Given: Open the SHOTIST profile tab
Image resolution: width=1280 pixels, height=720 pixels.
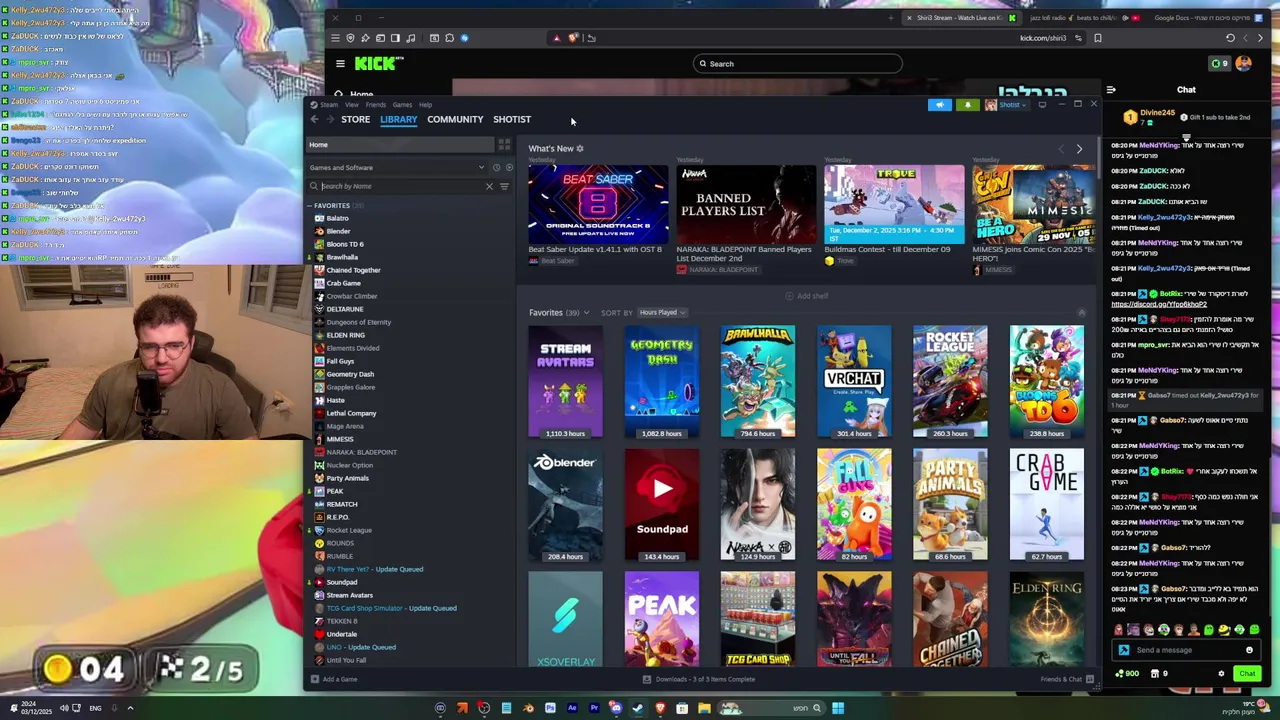Looking at the screenshot, I should 512,120.
